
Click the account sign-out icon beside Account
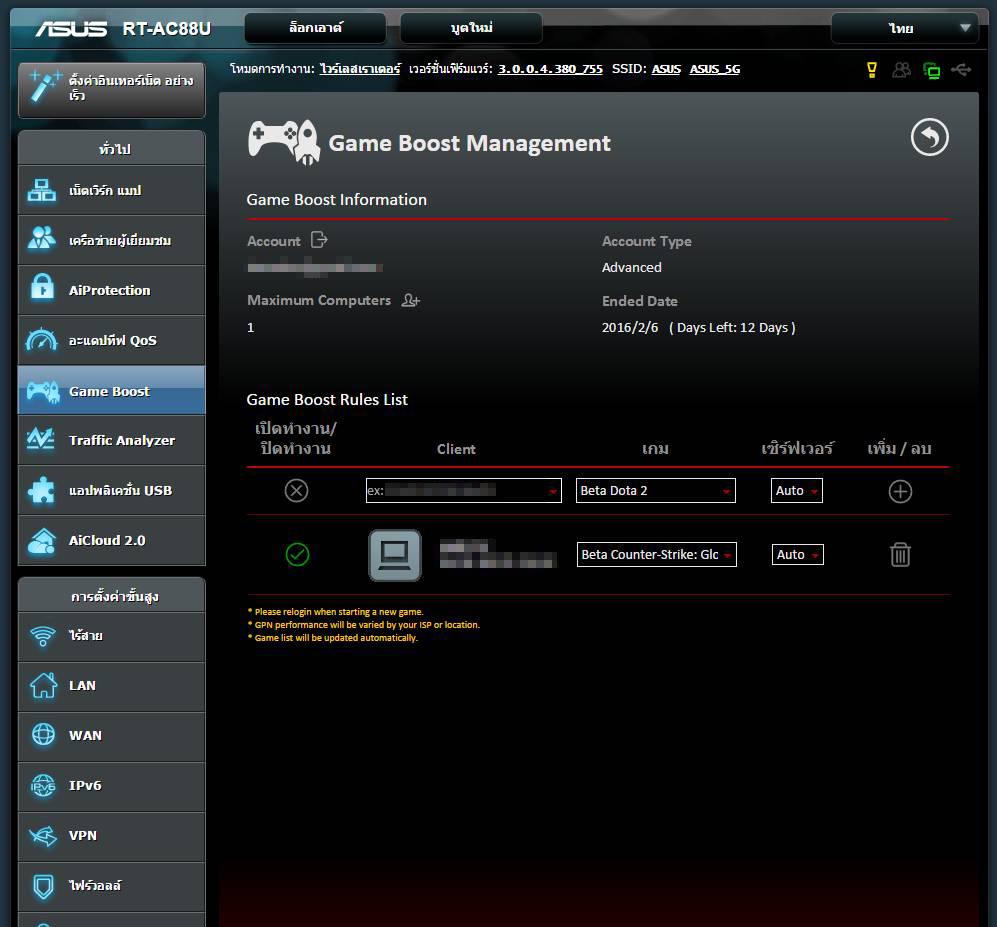pyautogui.click(x=319, y=240)
